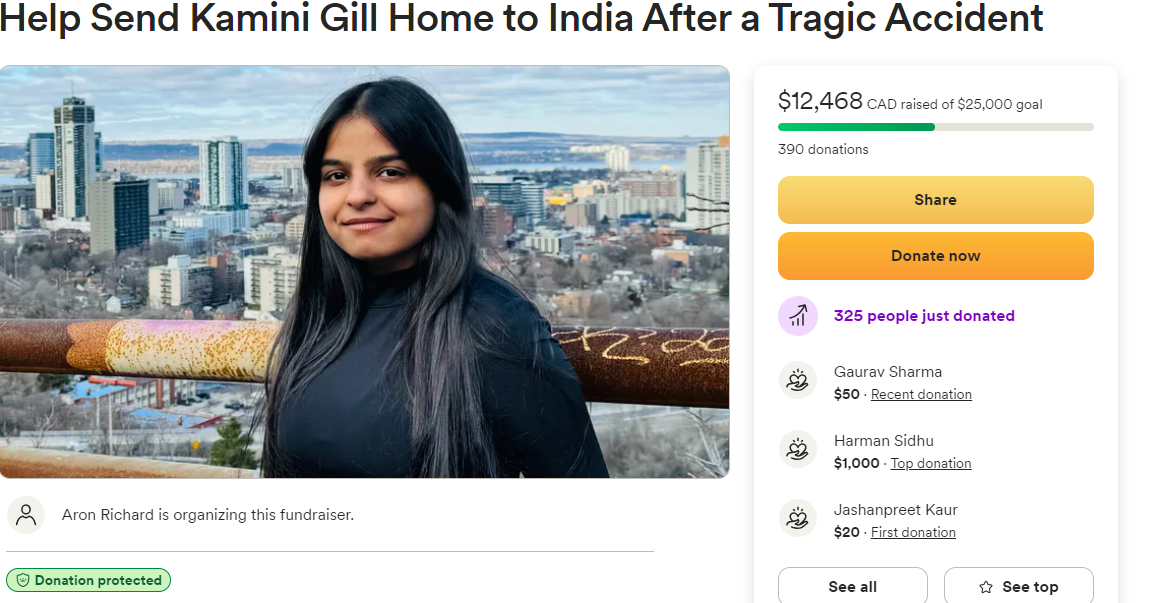Follow the Recent donation link
This screenshot has width=1153, height=603.
[921, 394]
